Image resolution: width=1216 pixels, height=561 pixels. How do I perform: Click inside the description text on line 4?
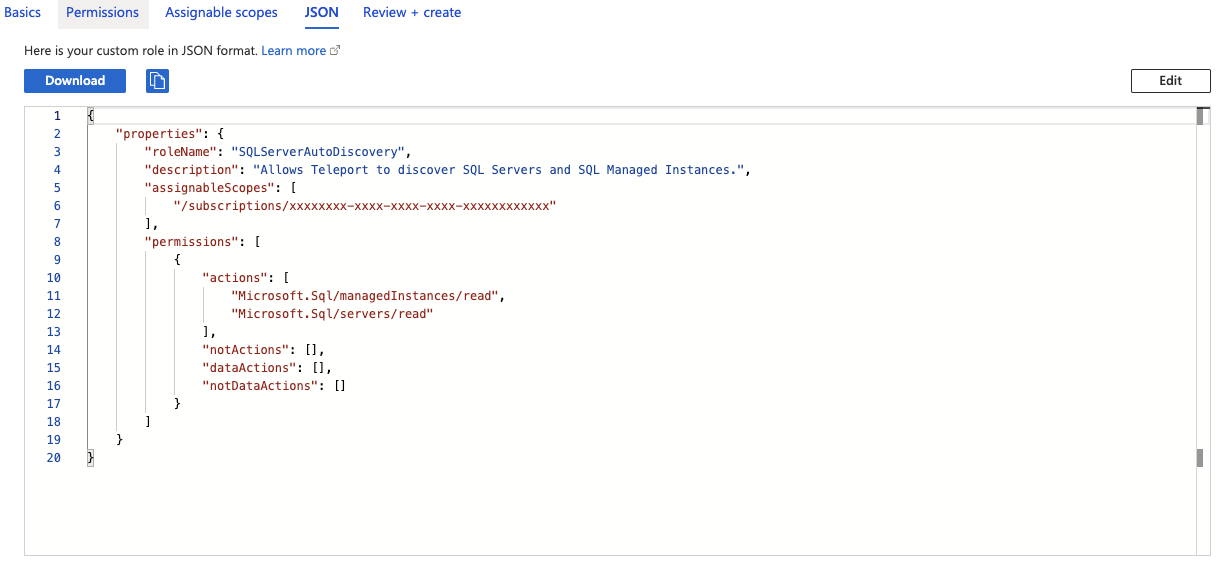pos(500,170)
